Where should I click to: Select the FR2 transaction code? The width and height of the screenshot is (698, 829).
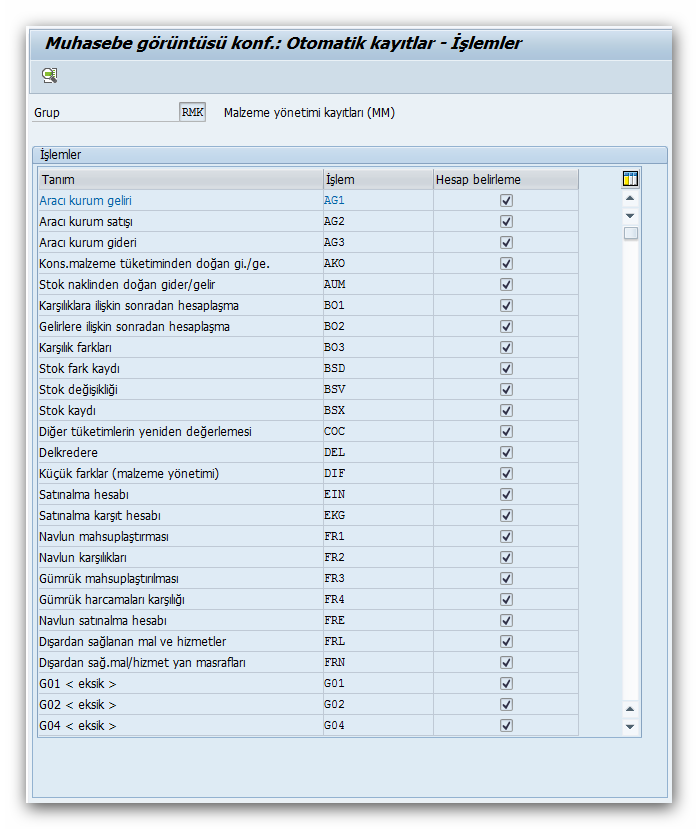coord(378,557)
